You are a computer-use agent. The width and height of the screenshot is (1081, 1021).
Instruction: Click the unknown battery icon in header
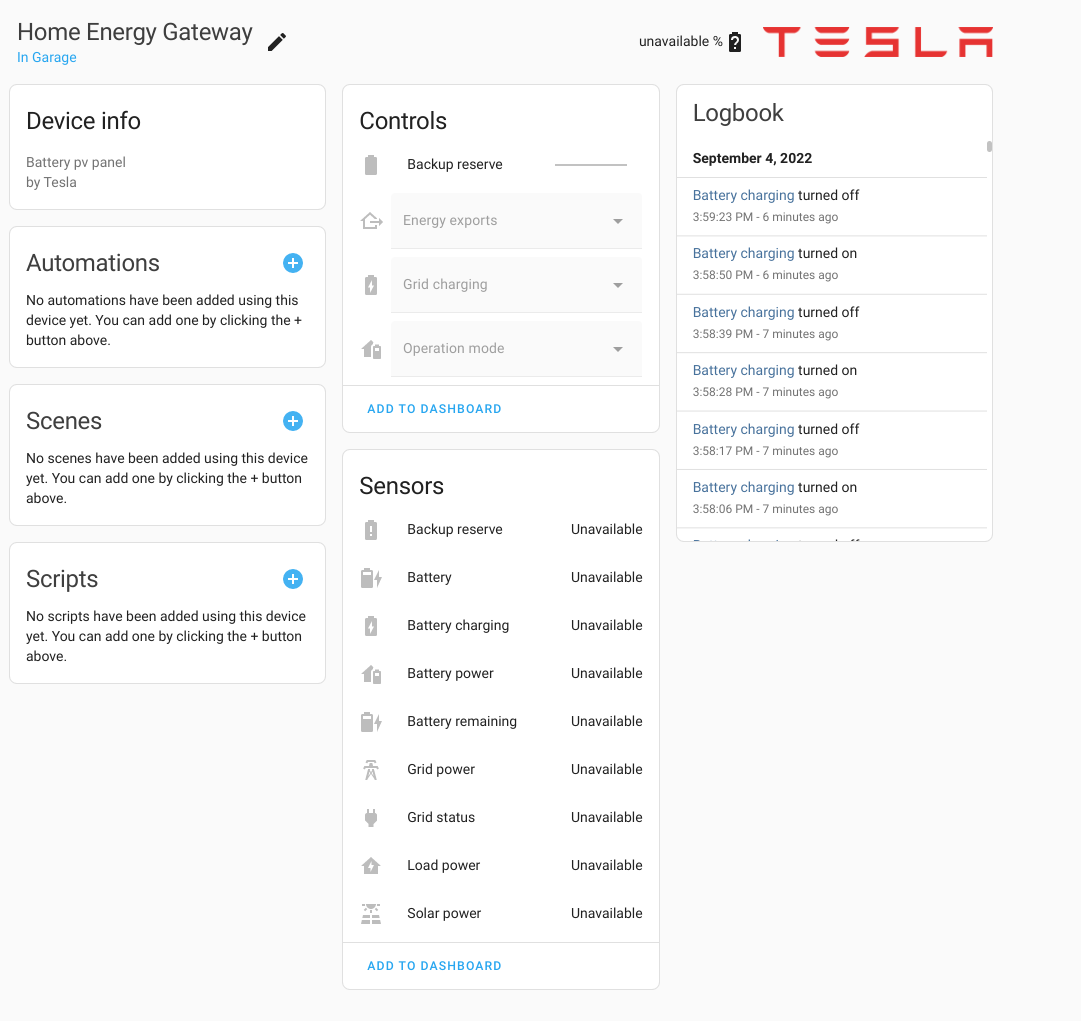pyautogui.click(x=735, y=42)
